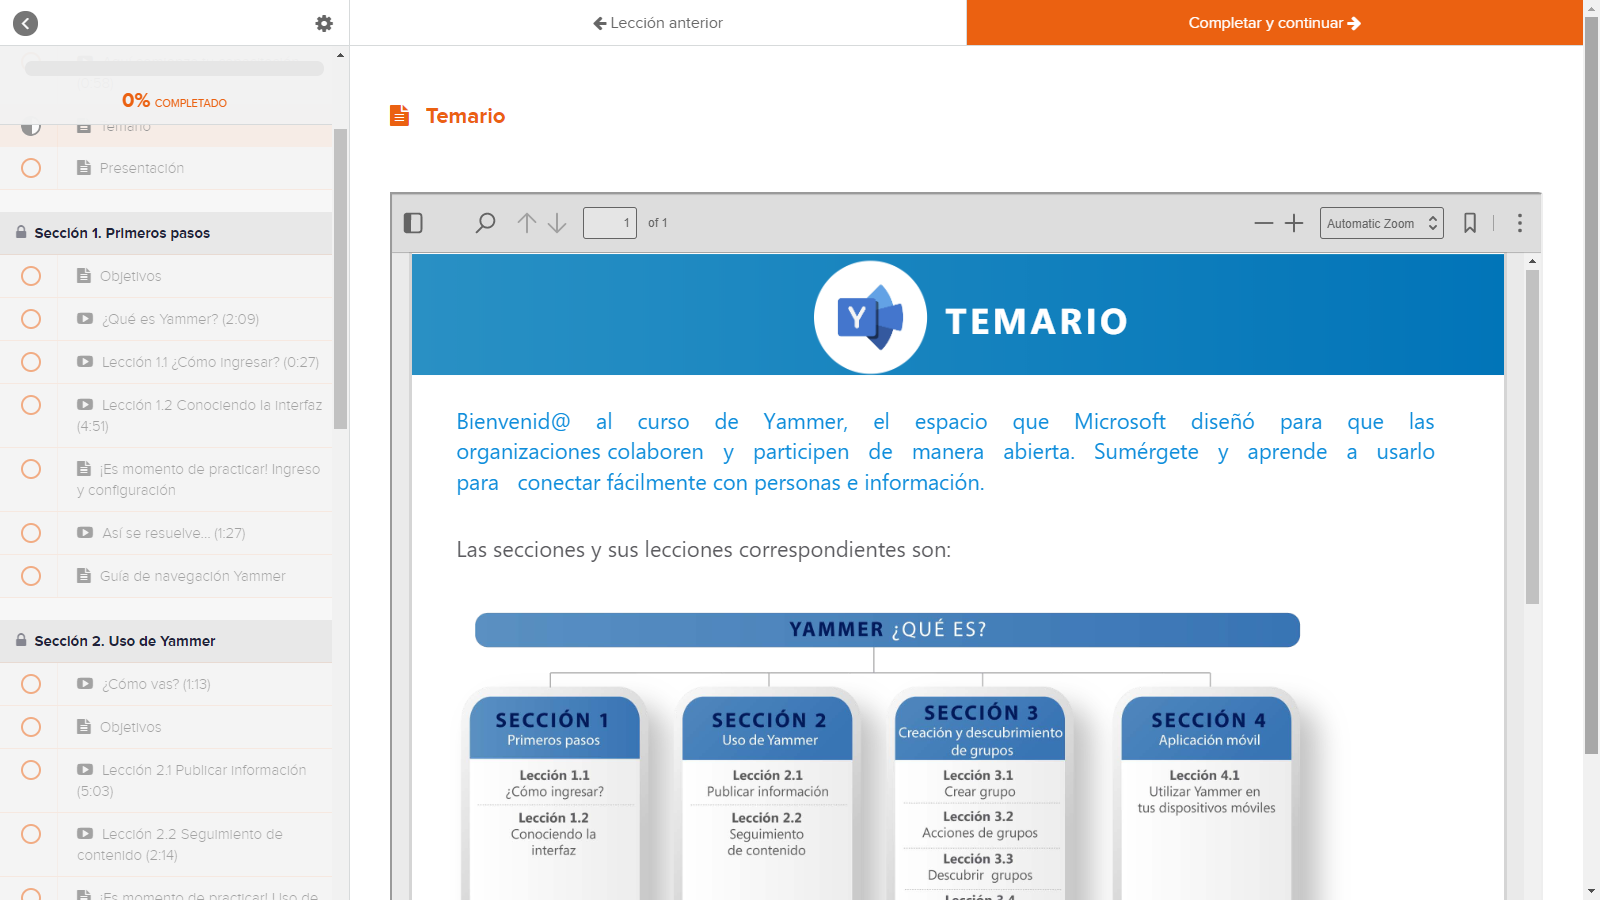Go to previous PDF page arrow
Image resolution: width=1600 pixels, height=900 pixels.
point(527,223)
